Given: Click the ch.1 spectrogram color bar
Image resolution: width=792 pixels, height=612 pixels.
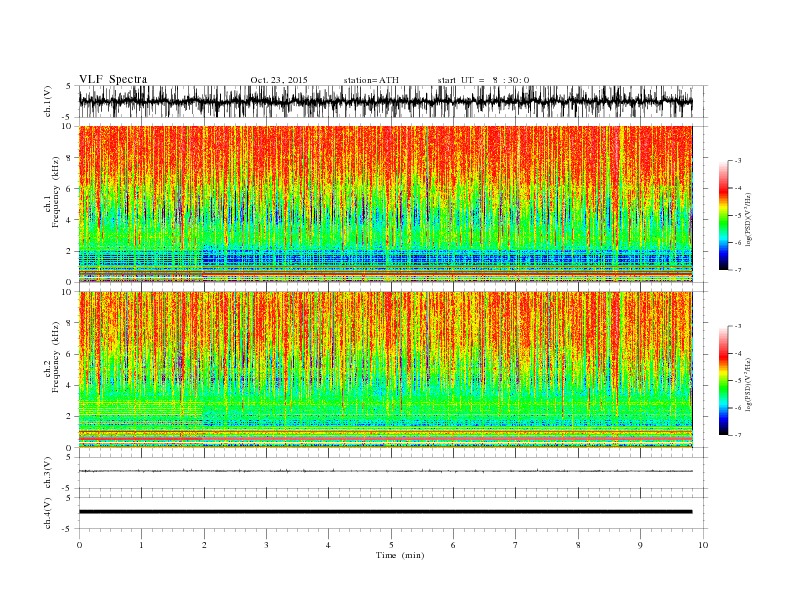Looking at the screenshot, I should [723, 216].
